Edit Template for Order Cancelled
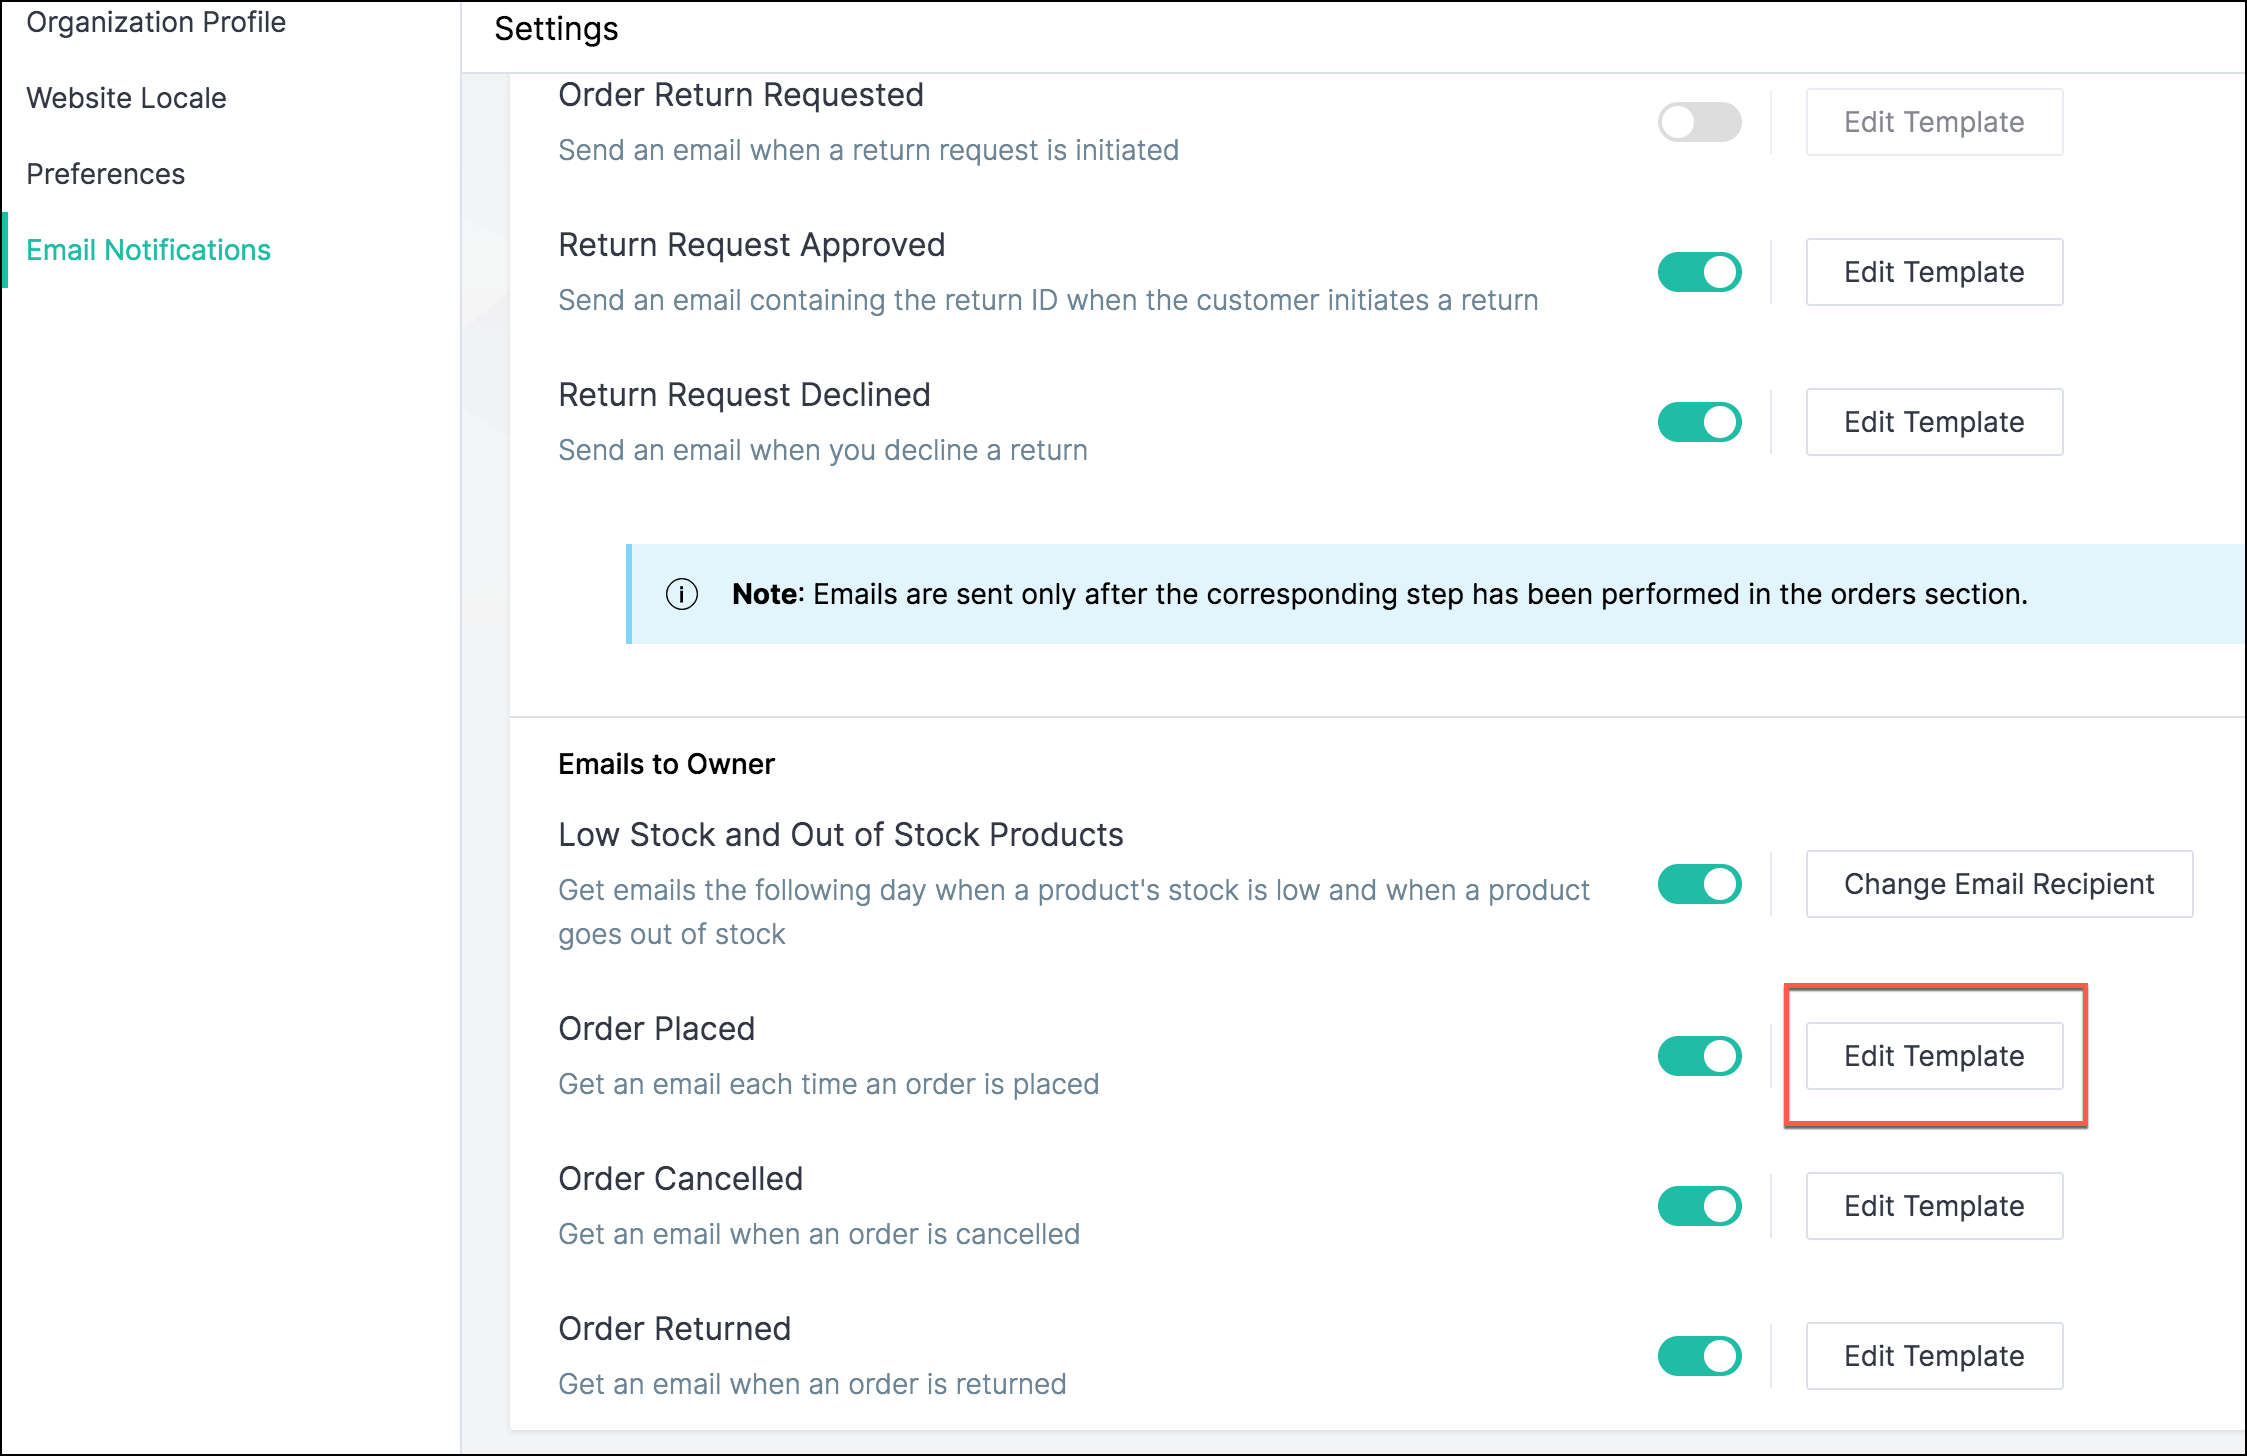Image resolution: width=2247 pixels, height=1456 pixels. [x=1933, y=1206]
